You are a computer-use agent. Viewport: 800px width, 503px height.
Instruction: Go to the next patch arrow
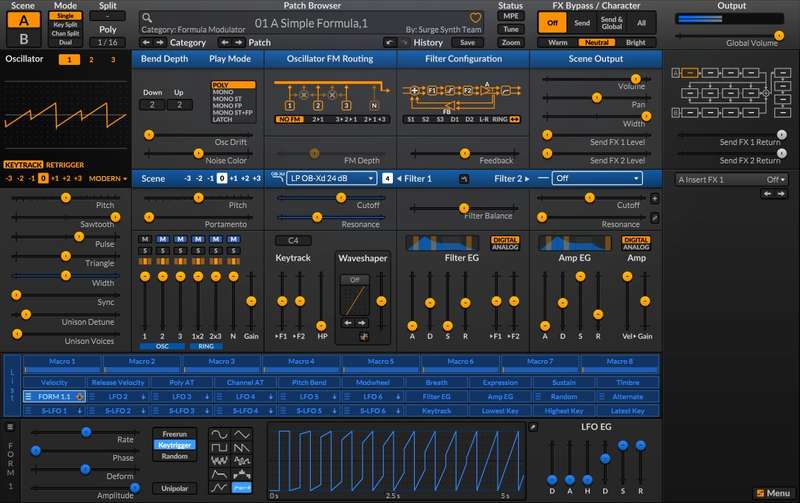point(239,43)
